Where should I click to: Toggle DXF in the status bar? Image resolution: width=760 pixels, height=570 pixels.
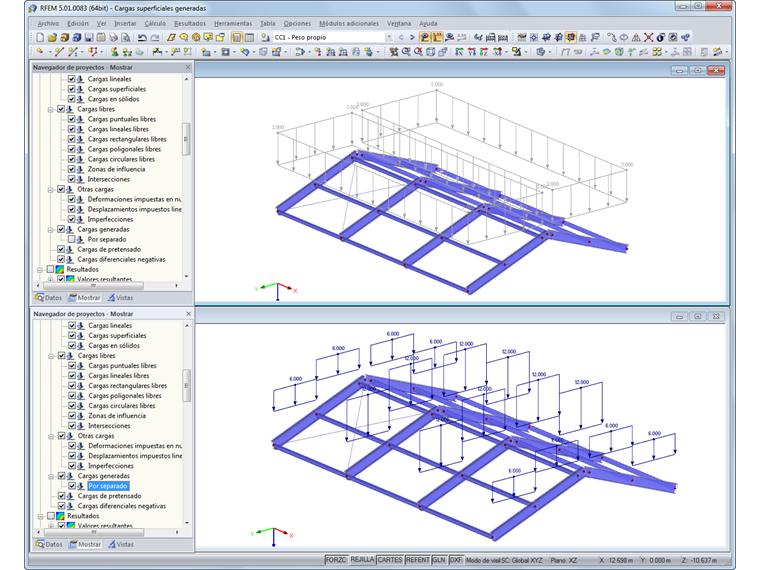[456, 560]
